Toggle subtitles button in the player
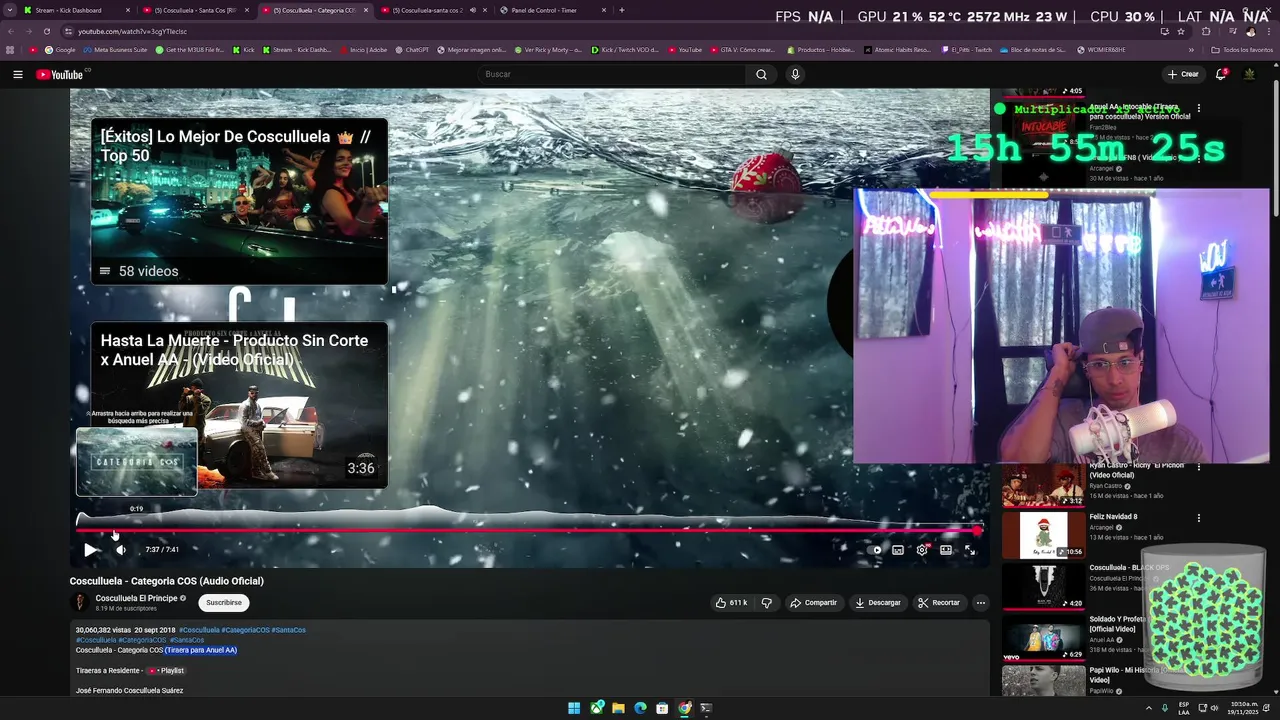The image size is (1280, 720). coord(898,550)
